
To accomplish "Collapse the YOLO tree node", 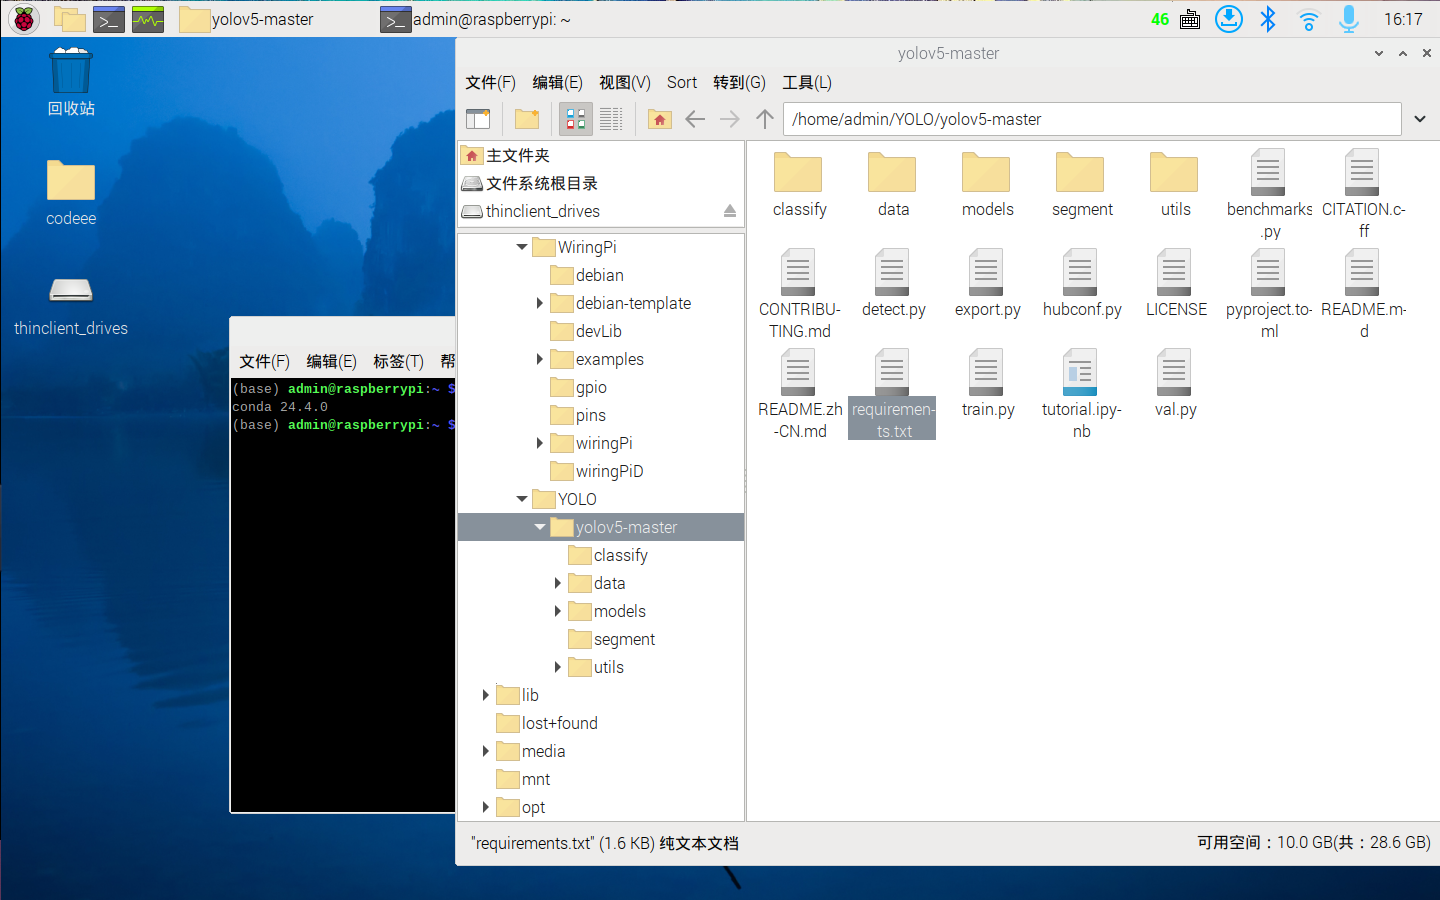I will click(x=522, y=499).
